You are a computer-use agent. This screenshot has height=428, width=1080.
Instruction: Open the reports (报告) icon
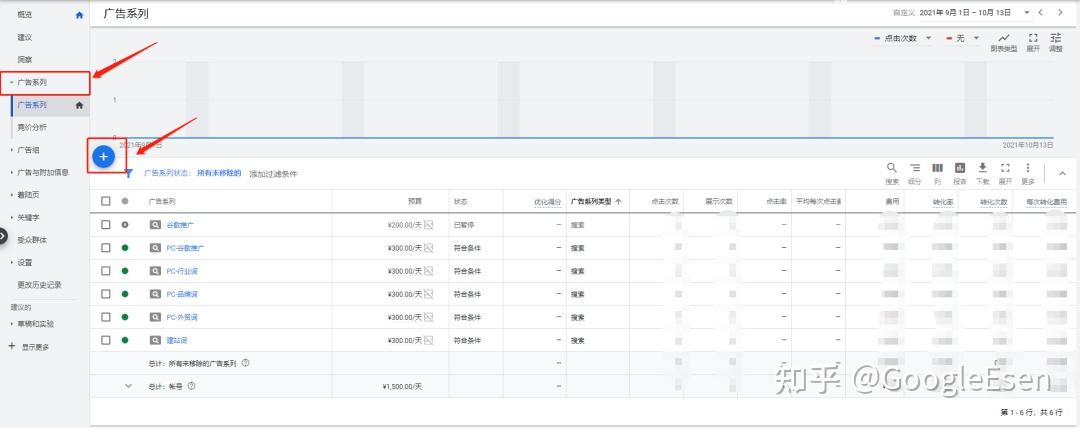click(959, 167)
